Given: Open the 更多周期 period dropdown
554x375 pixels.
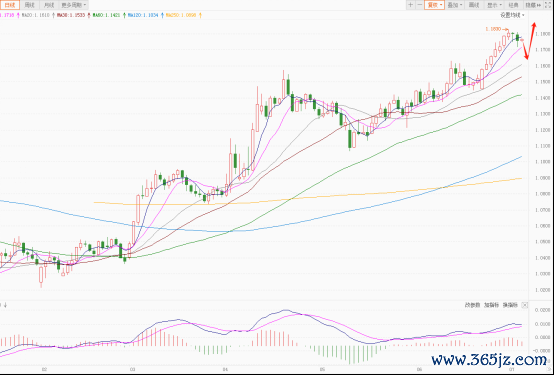Looking at the screenshot, I should (x=73, y=5).
